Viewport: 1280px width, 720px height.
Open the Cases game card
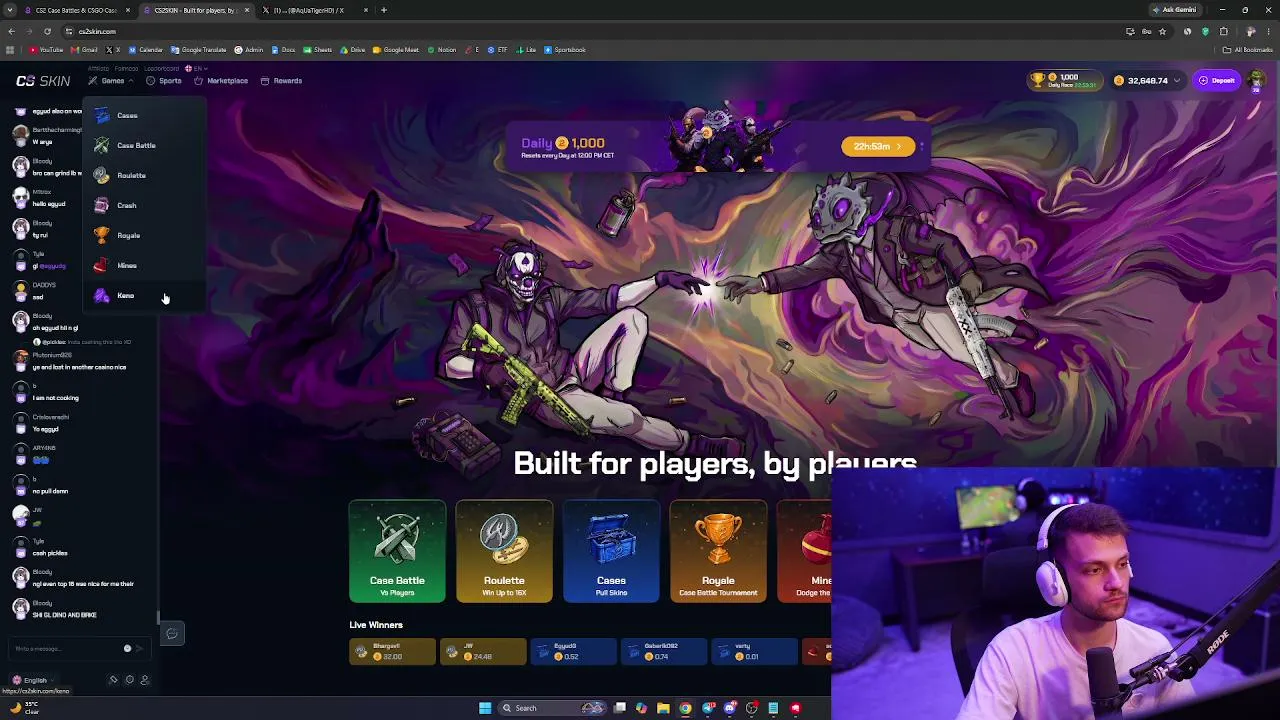point(611,551)
